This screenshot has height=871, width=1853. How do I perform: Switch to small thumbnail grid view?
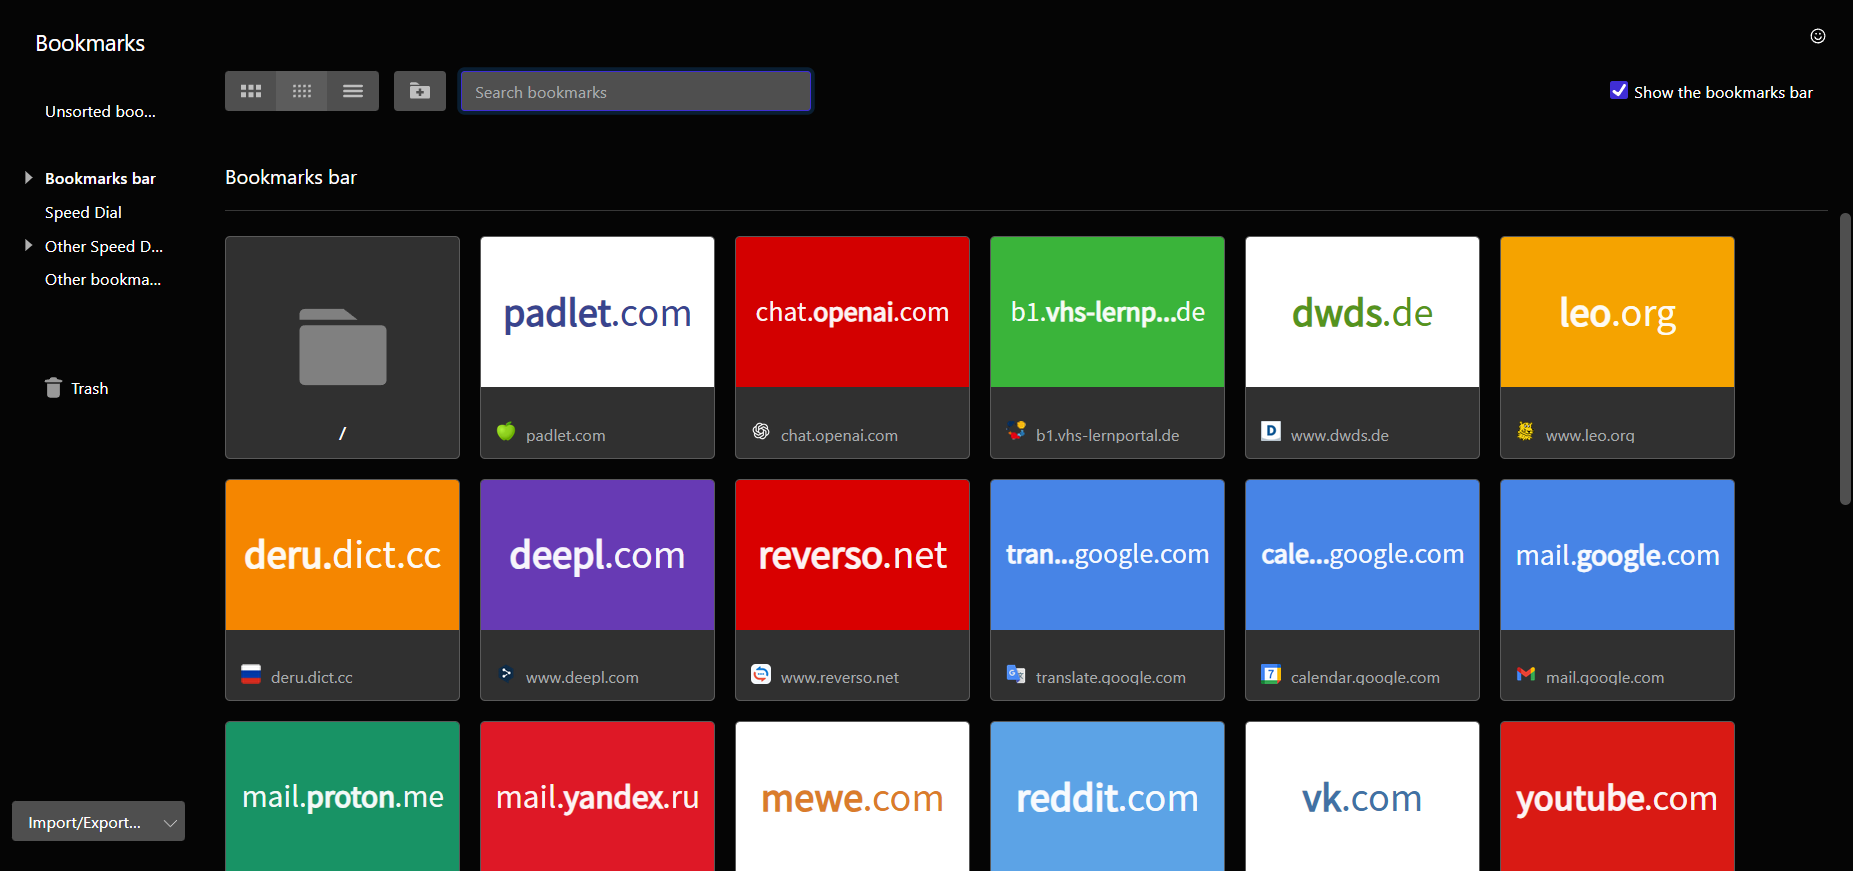click(302, 91)
